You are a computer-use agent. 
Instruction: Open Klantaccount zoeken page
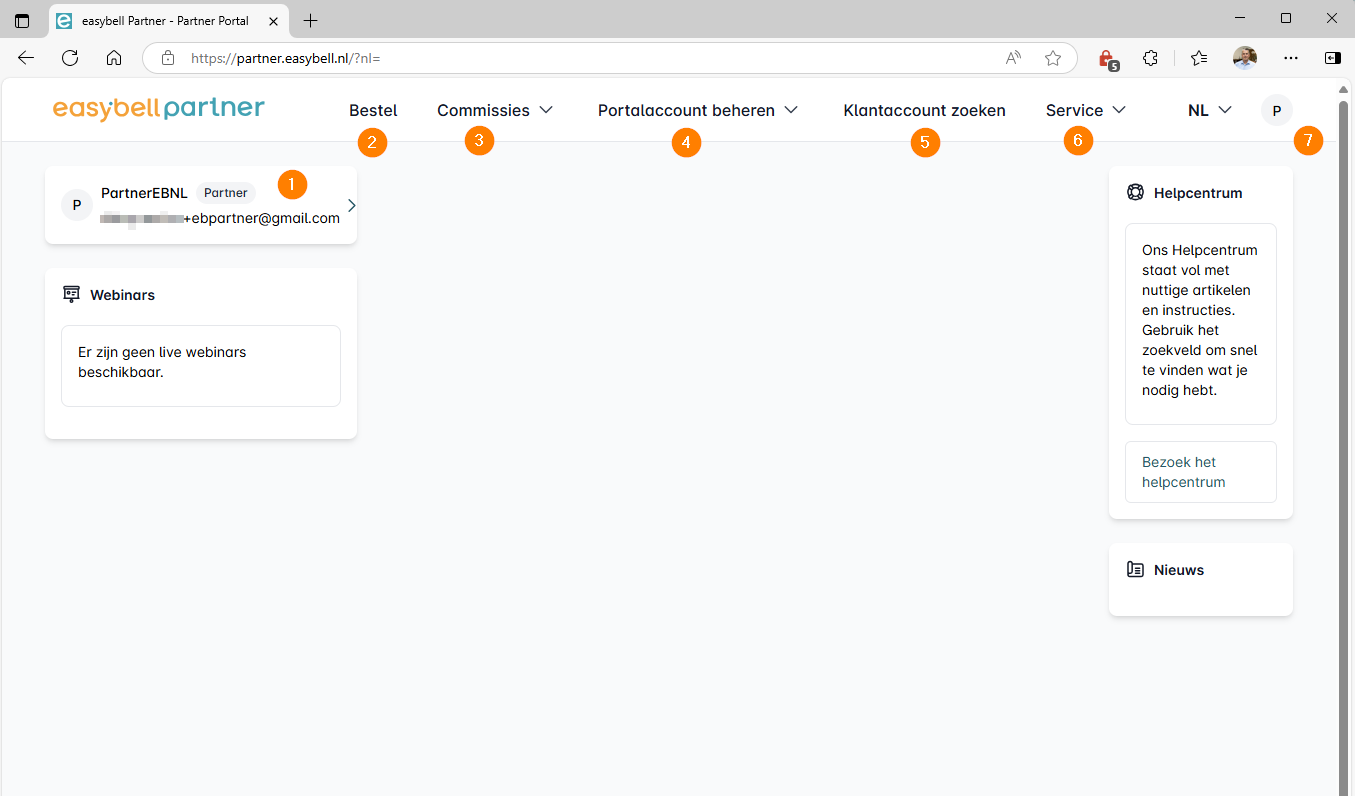924,110
